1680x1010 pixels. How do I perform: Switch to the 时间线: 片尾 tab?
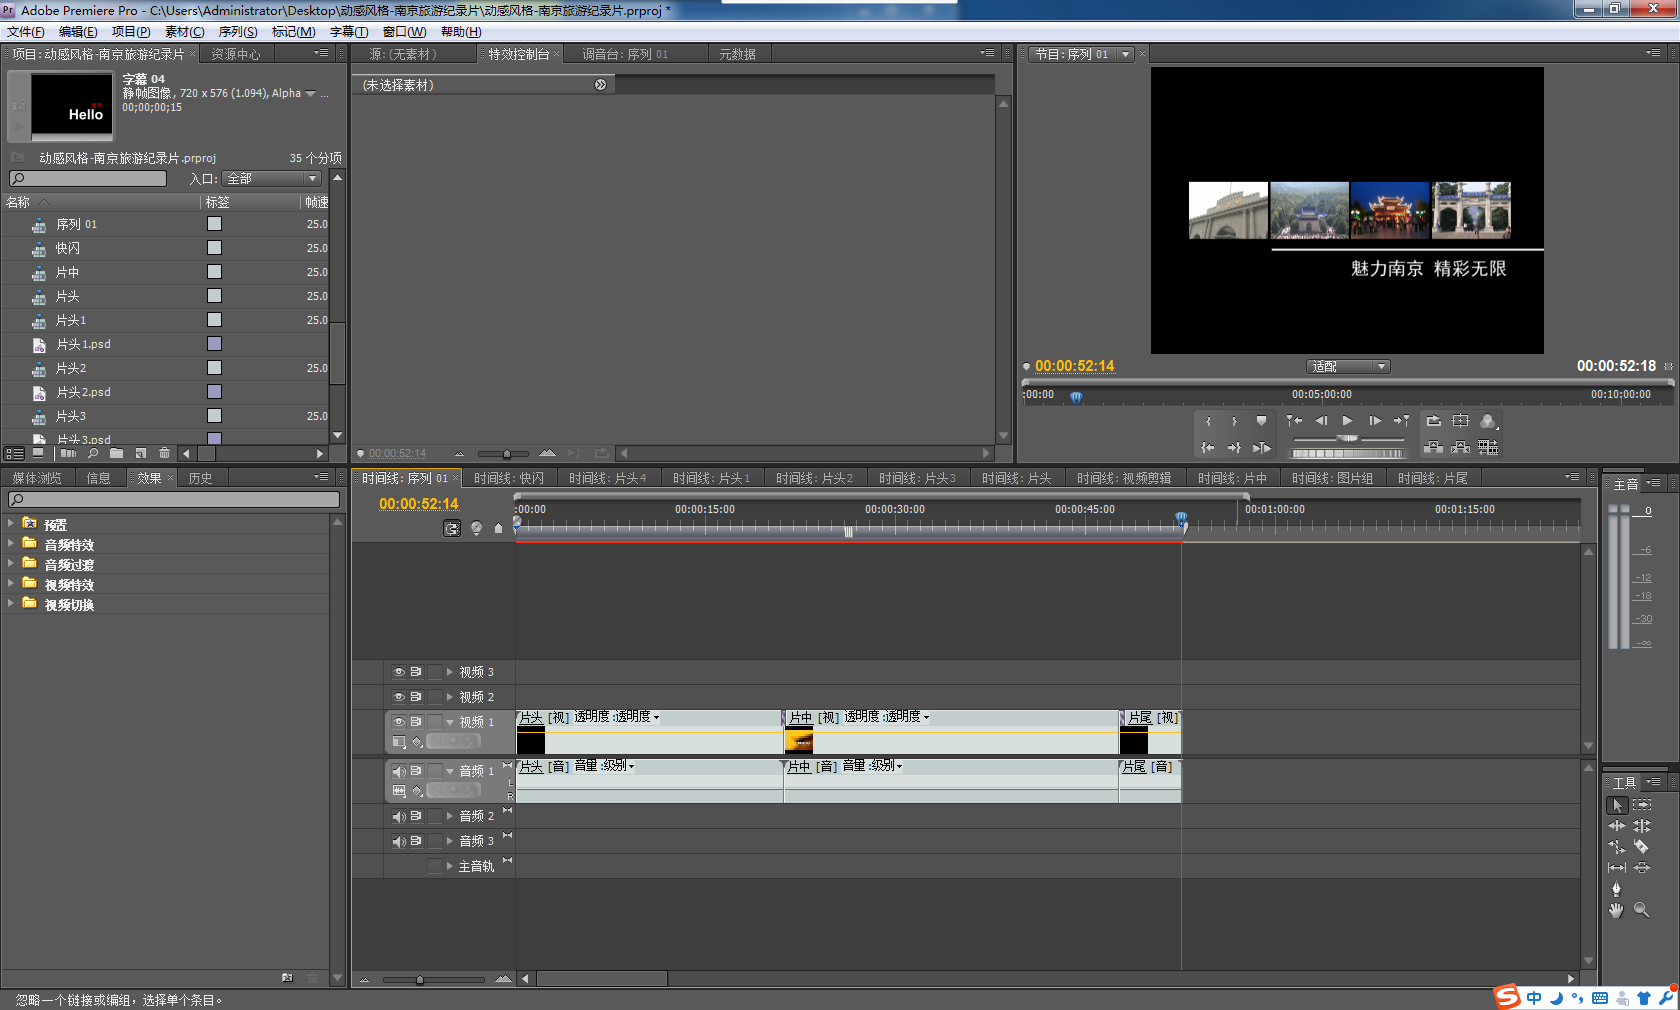[x=1432, y=478]
